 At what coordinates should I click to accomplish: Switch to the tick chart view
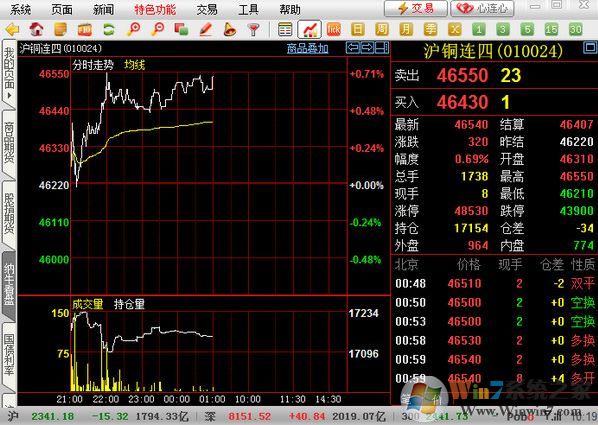[333, 29]
